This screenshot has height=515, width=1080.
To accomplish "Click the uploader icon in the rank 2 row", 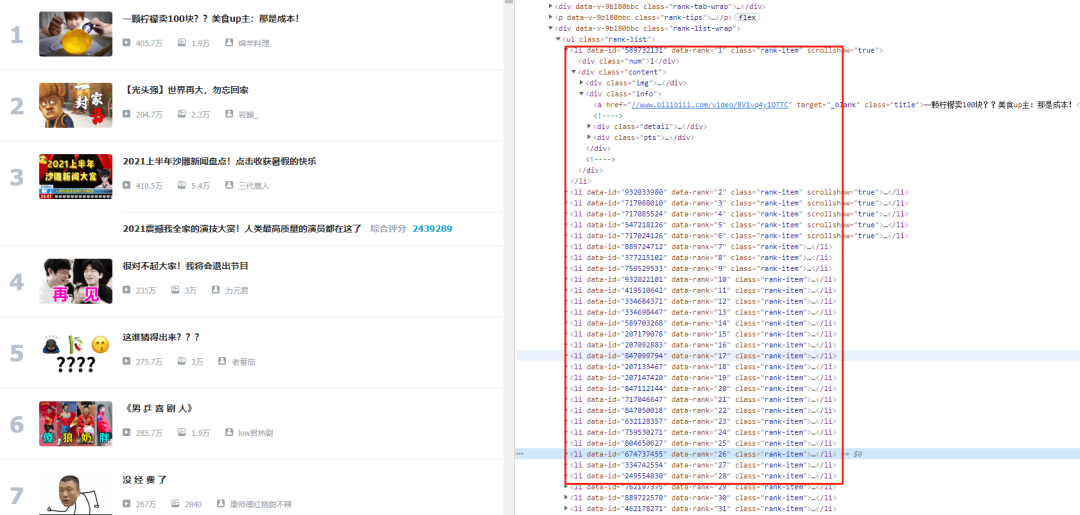I will 229,114.
